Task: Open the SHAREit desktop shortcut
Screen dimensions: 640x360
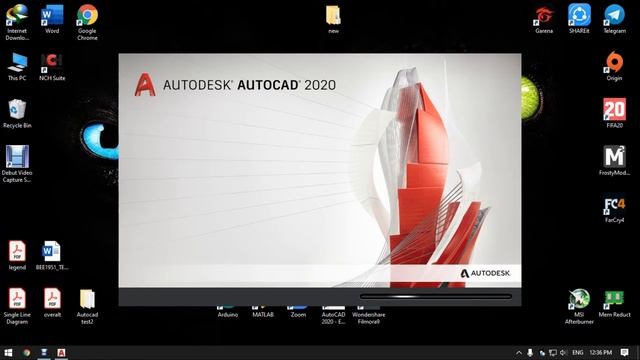Action: tap(579, 19)
